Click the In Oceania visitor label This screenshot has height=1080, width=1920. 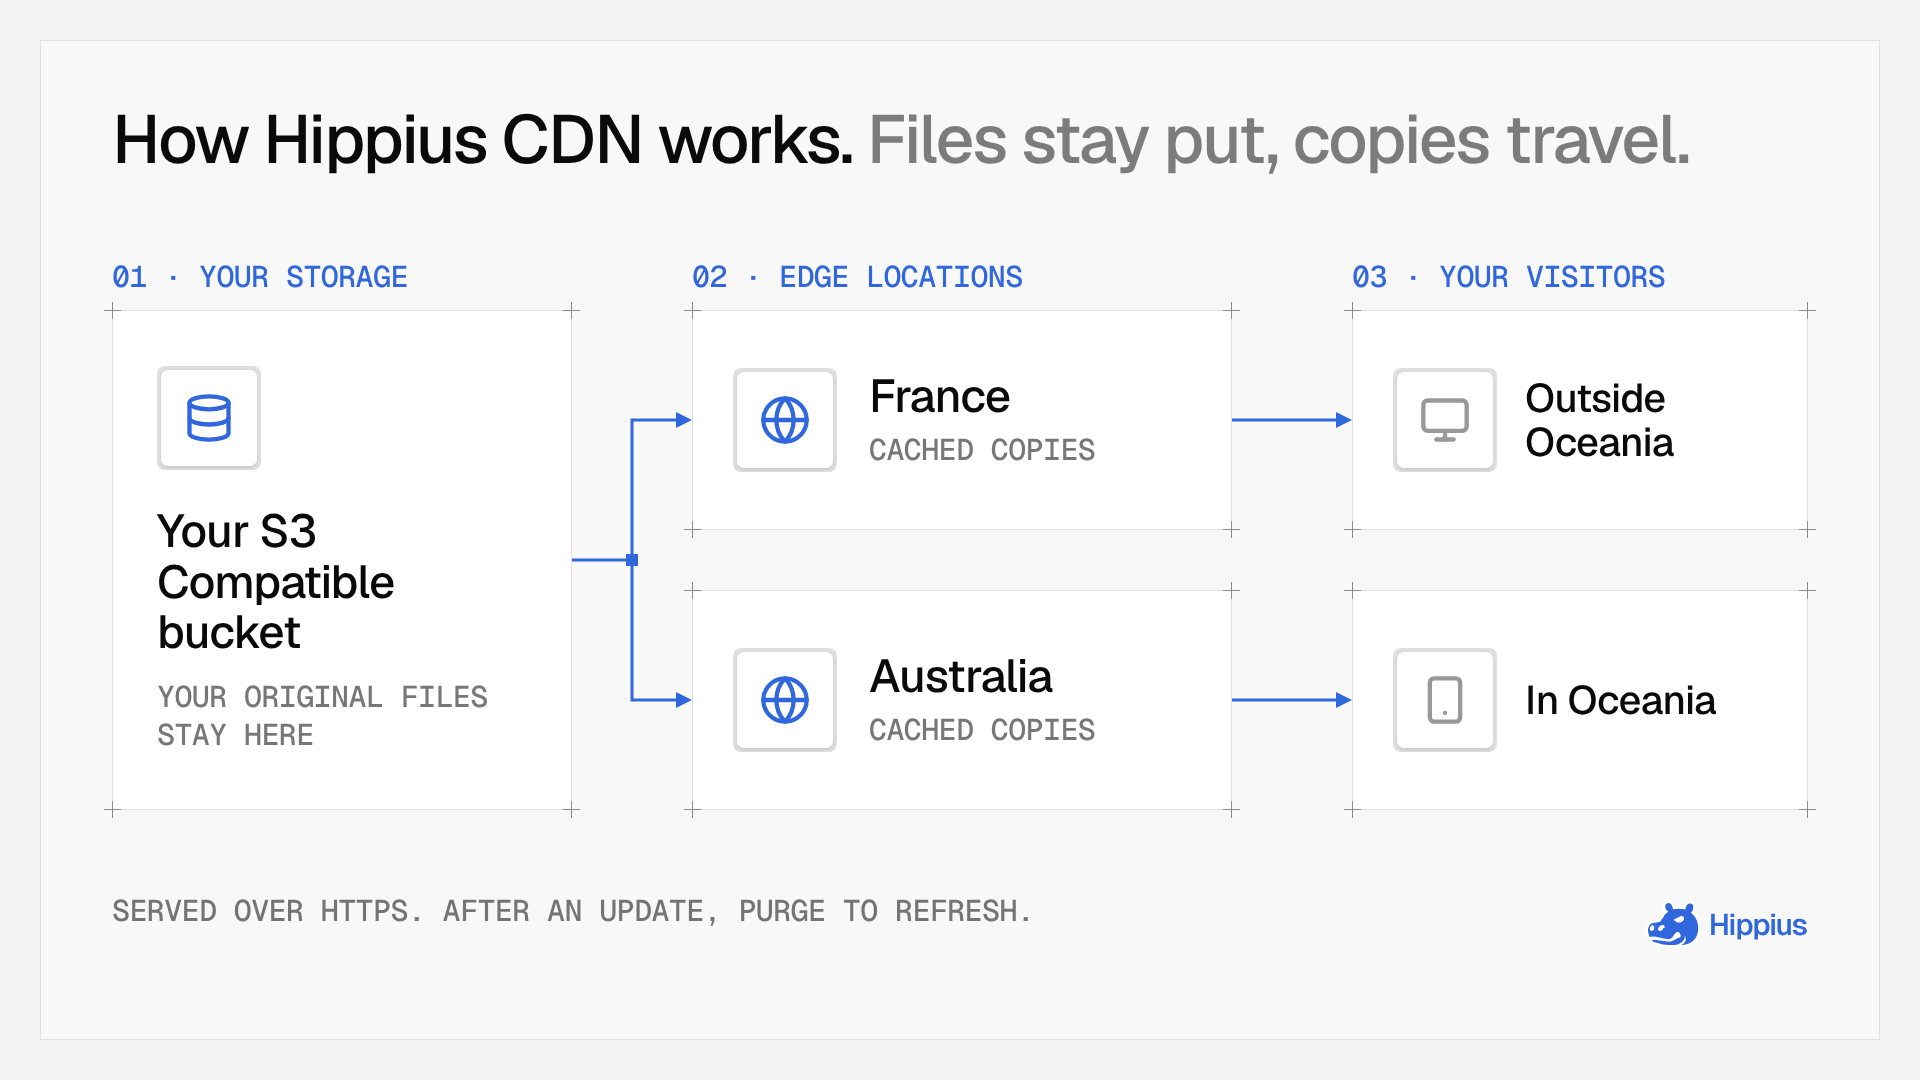click(1620, 700)
